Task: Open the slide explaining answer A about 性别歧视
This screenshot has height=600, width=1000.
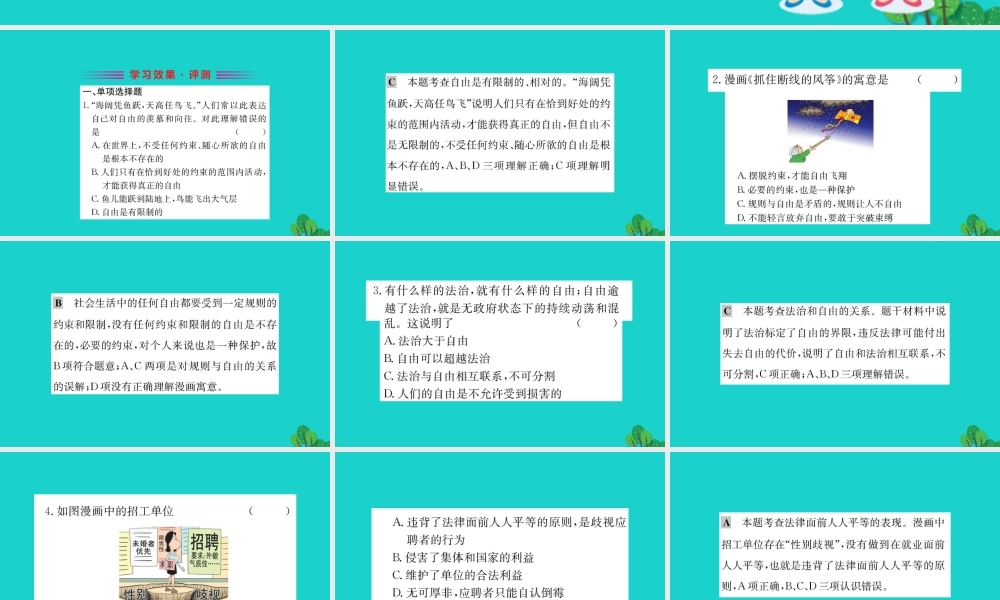Action: pyautogui.click(x=835, y=526)
